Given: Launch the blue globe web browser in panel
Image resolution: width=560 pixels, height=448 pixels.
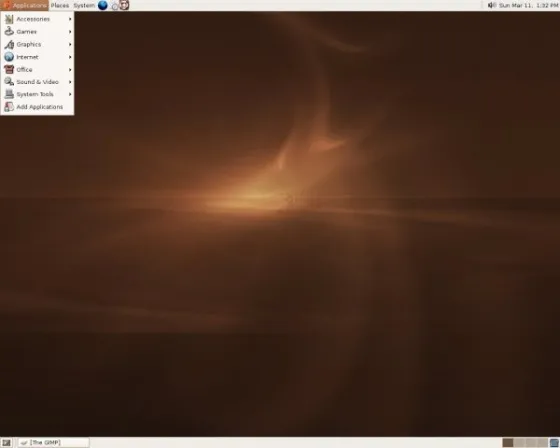Looking at the screenshot, I should point(102,5).
